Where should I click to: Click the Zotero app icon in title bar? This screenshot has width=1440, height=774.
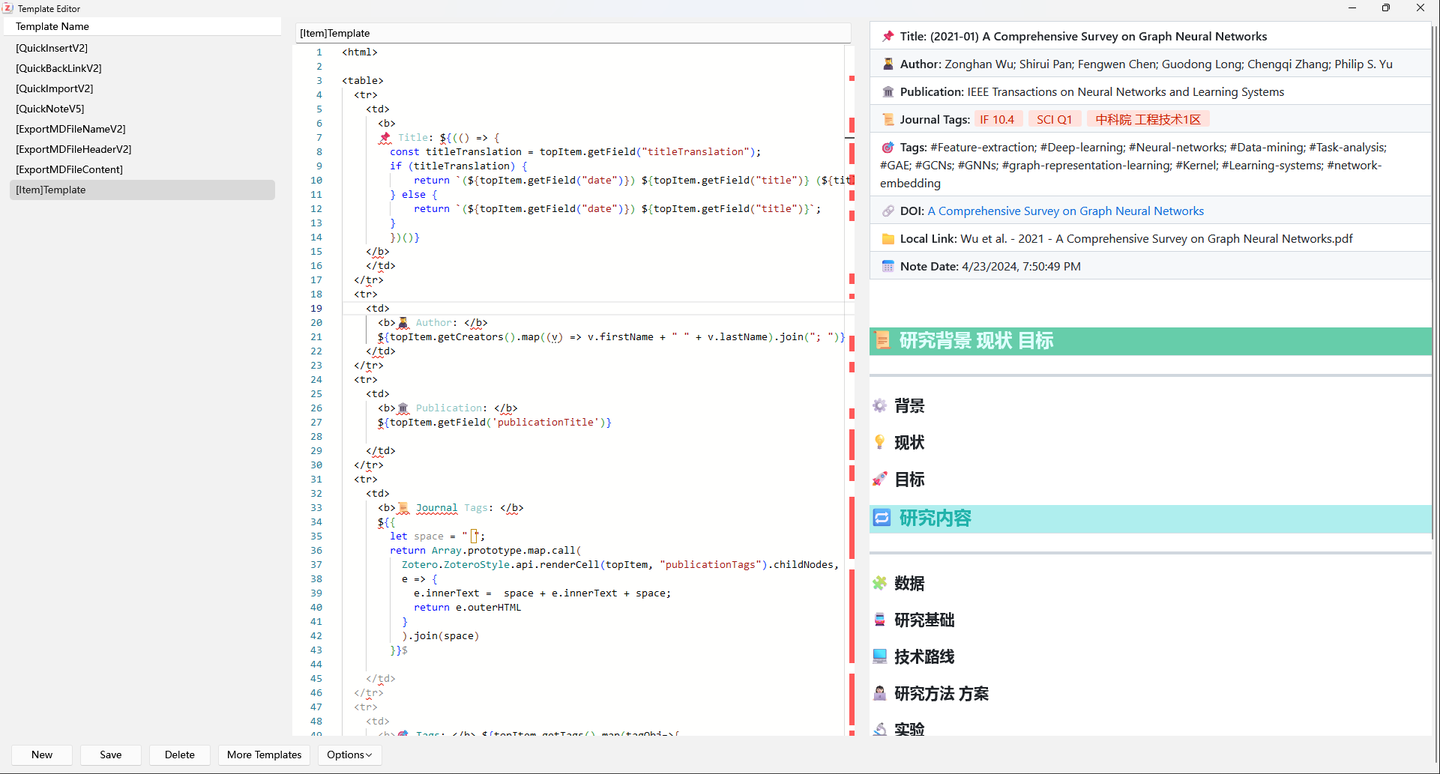8,8
